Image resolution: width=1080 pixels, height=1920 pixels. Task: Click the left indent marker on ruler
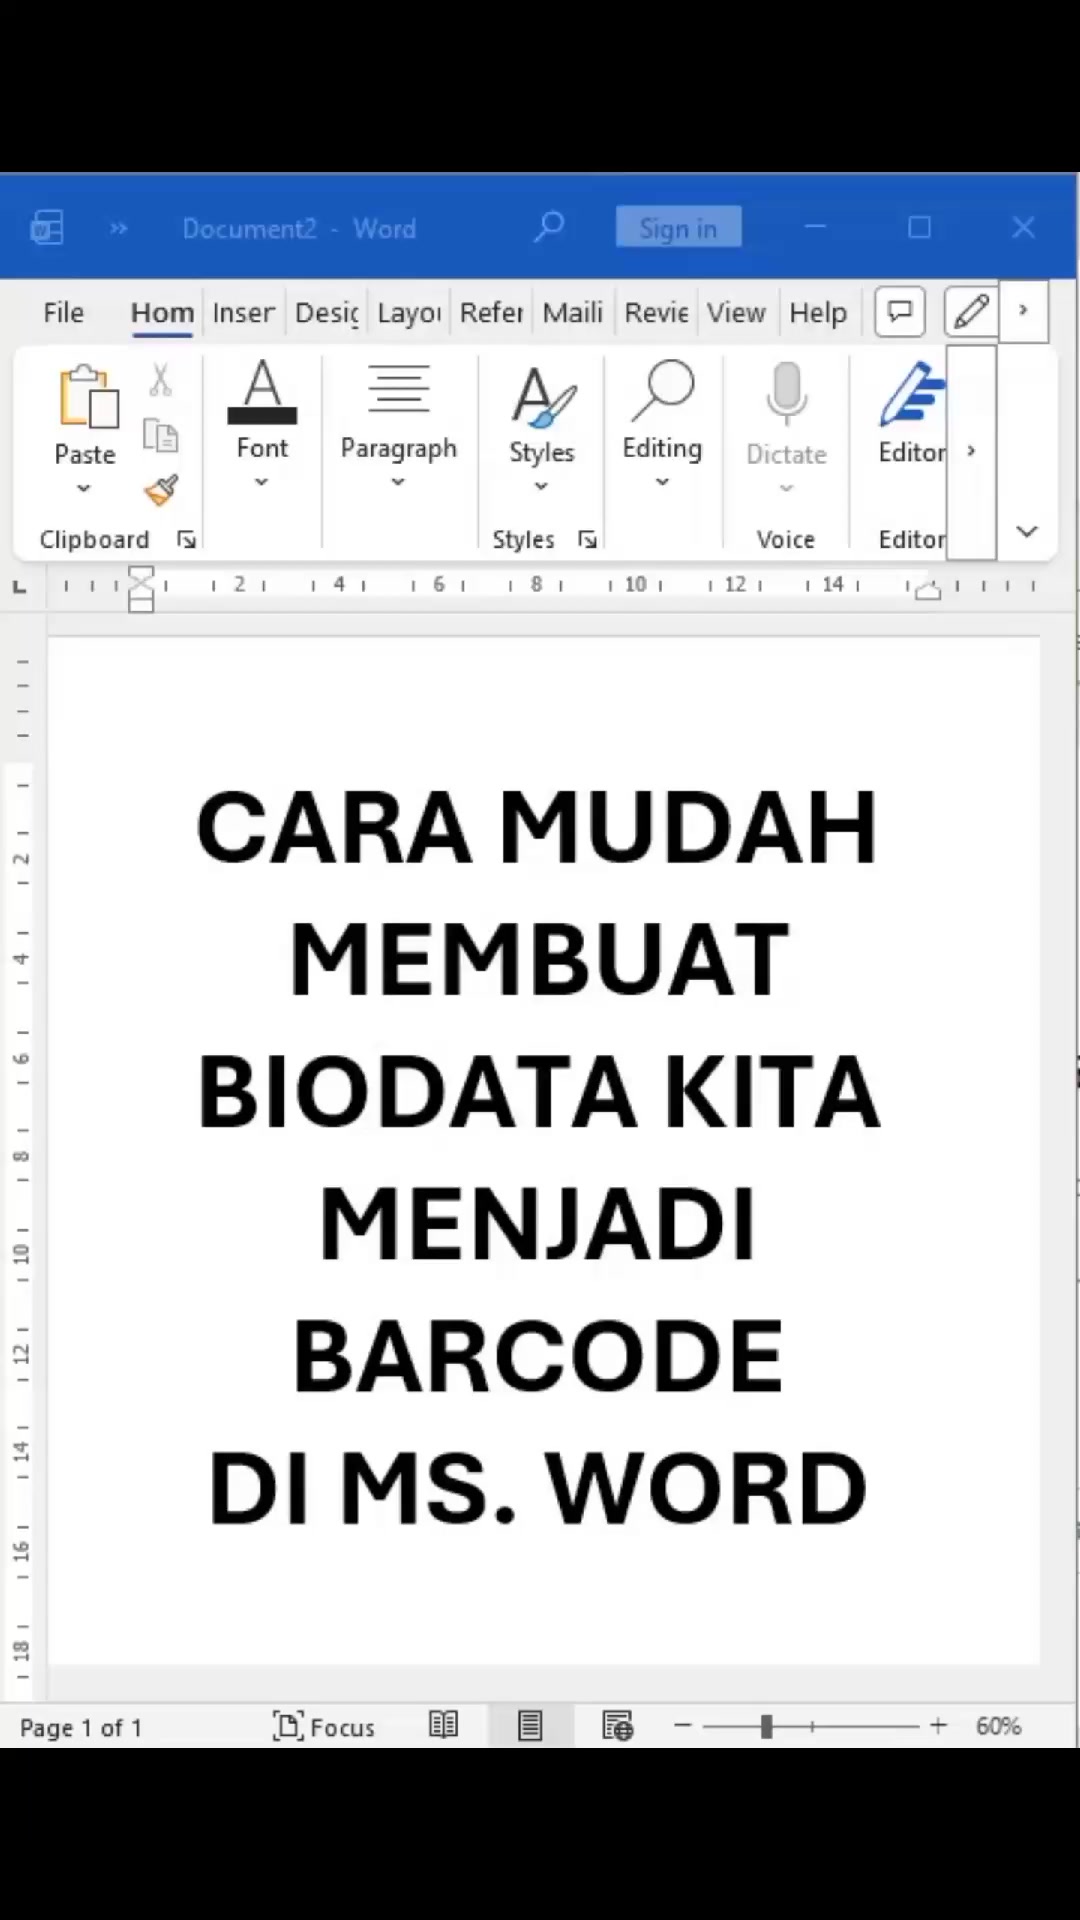click(141, 589)
